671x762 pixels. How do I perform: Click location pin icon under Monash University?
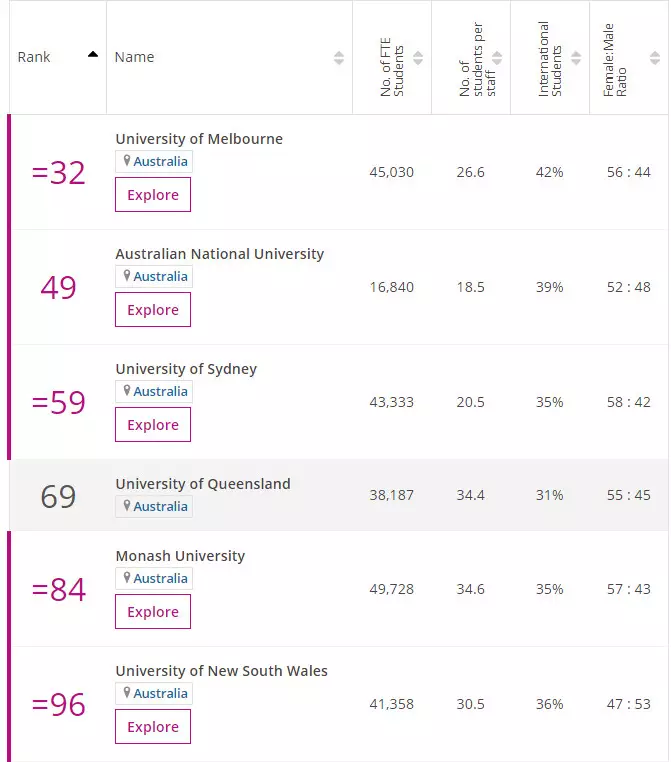tap(127, 578)
